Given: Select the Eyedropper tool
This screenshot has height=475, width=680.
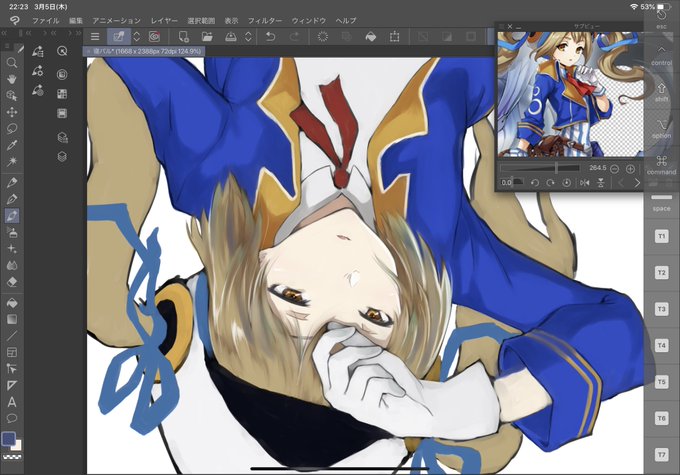Looking at the screenshot, I should coord(12,145).
